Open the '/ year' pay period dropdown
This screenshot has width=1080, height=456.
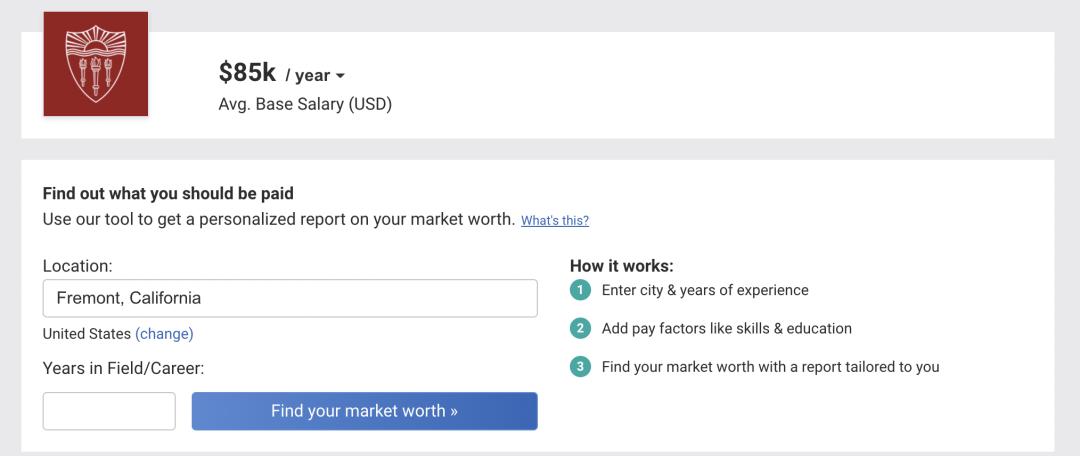point(316,76)
